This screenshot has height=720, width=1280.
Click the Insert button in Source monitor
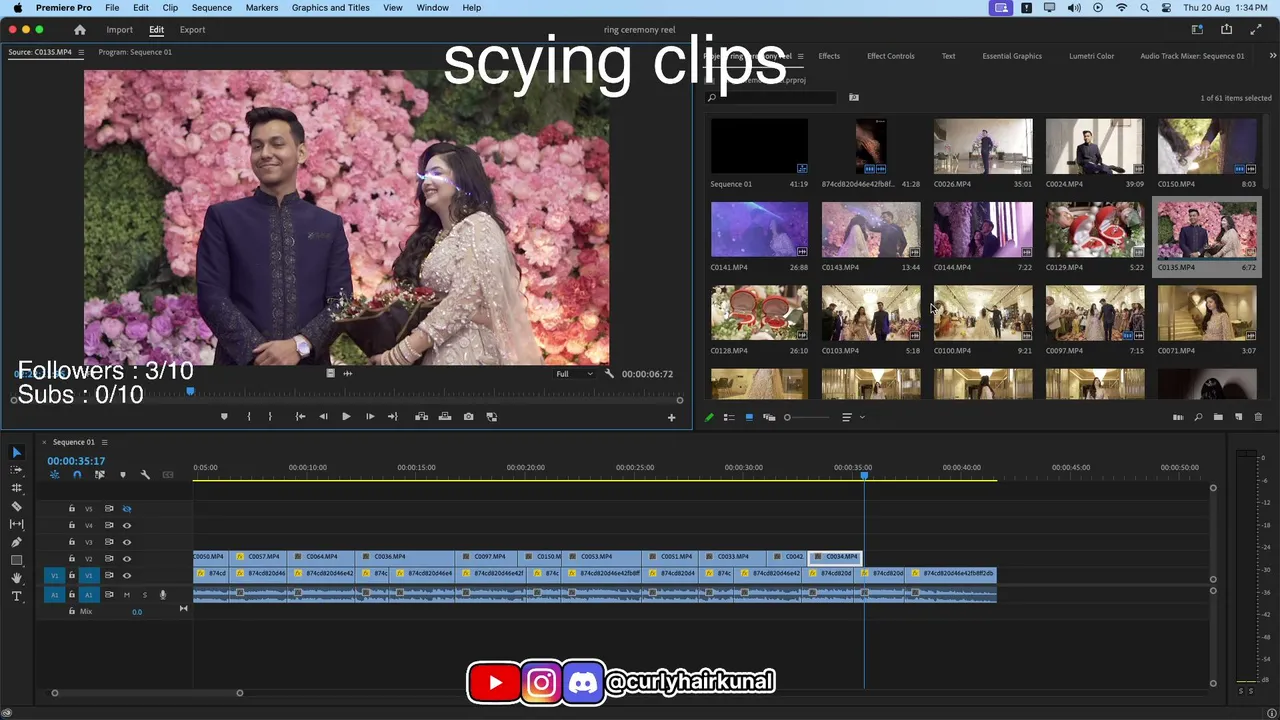(x=422, y=417)
